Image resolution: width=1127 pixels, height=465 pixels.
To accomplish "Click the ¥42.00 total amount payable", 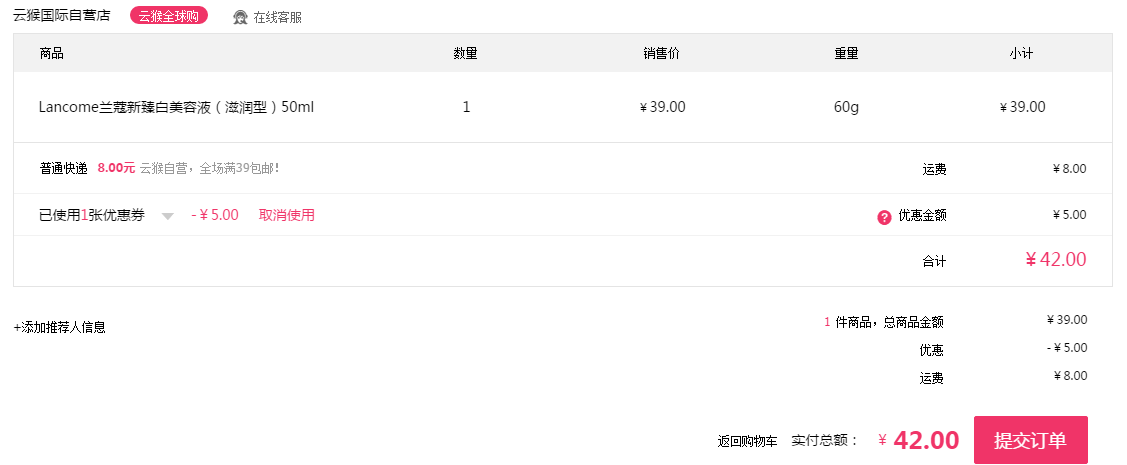I will pyautogui.click(x=919, y=440).
